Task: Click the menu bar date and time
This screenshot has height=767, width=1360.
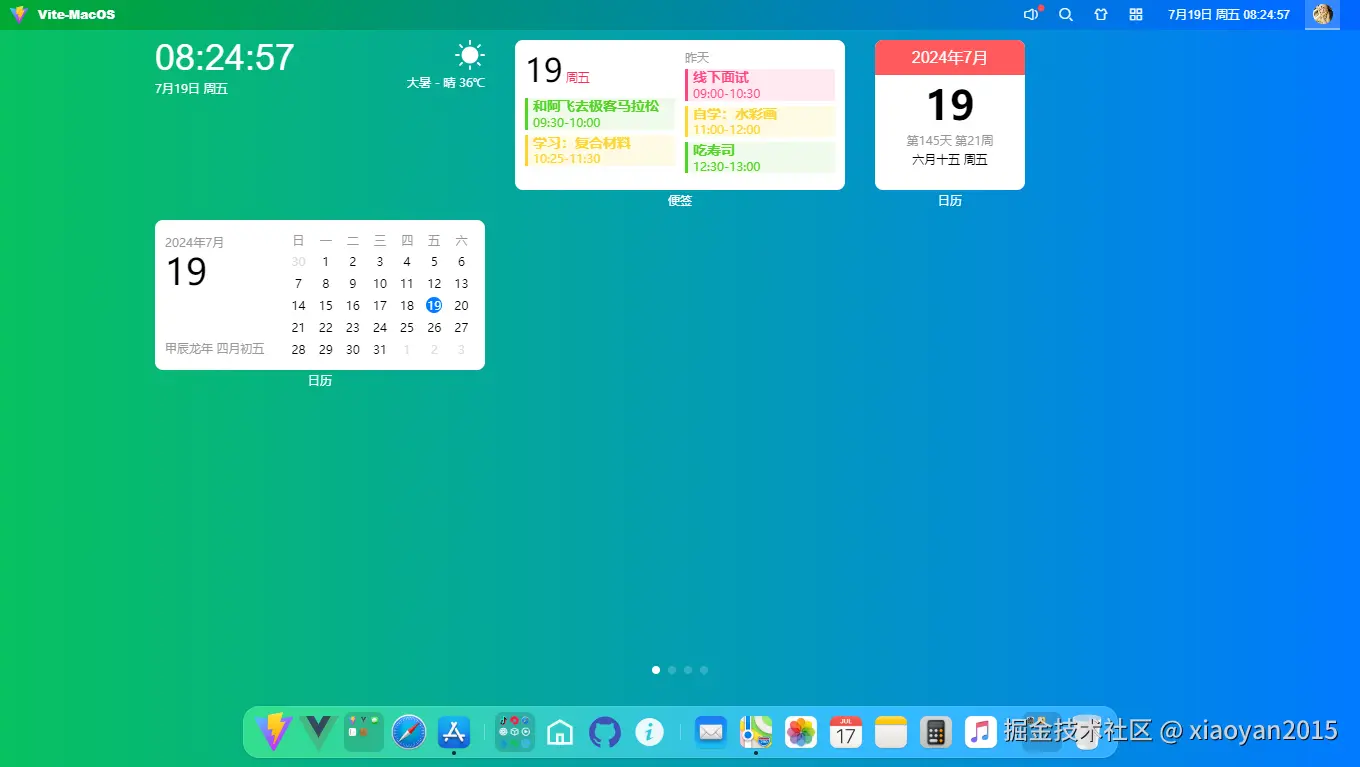Action: coord(1229,15)
